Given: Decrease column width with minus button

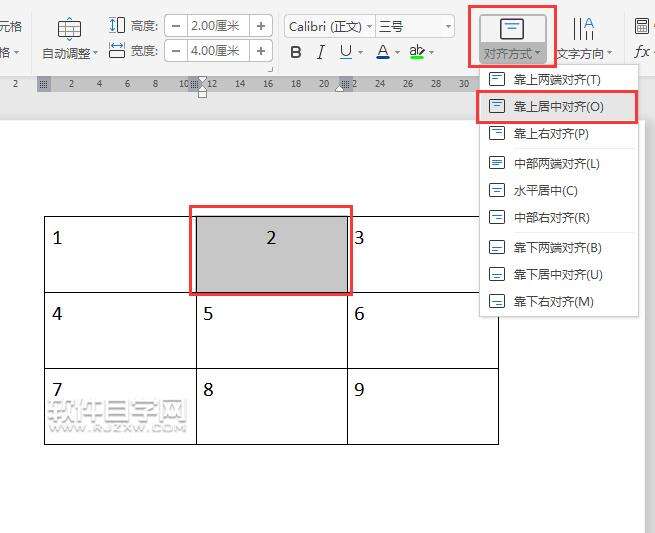Looking at the screenshot, I should (176, 51).
